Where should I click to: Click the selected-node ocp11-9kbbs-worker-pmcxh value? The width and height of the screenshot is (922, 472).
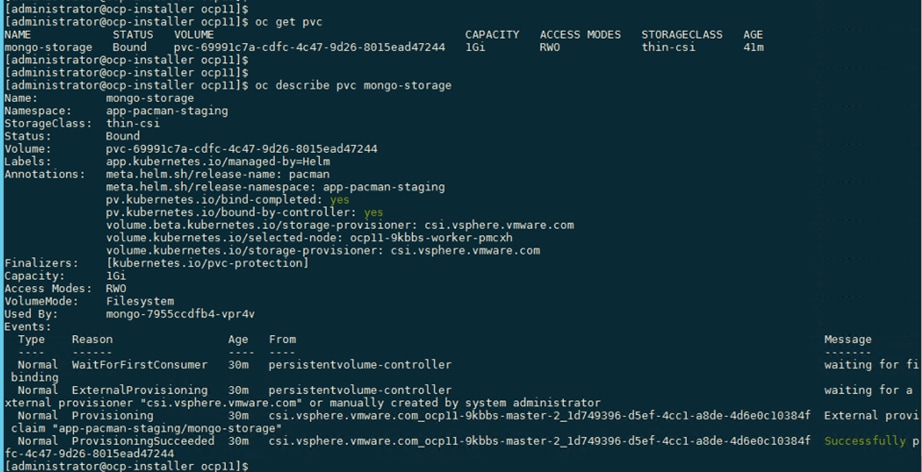click(432, 238)
